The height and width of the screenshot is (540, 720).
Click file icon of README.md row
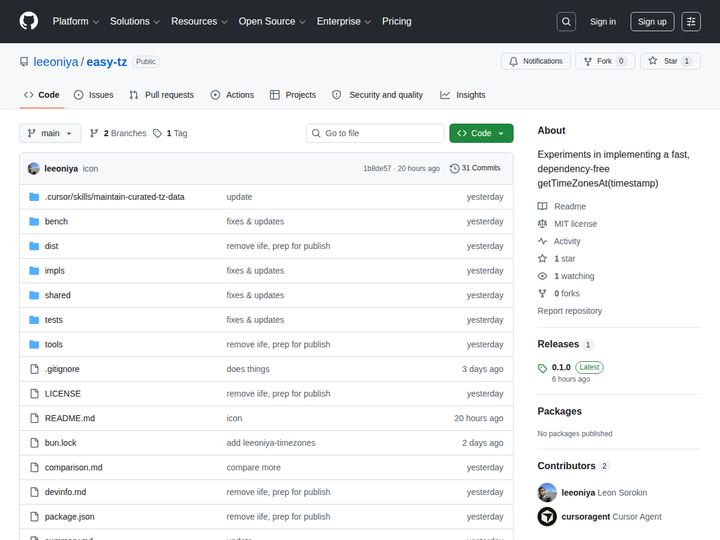tap(34, 418)
